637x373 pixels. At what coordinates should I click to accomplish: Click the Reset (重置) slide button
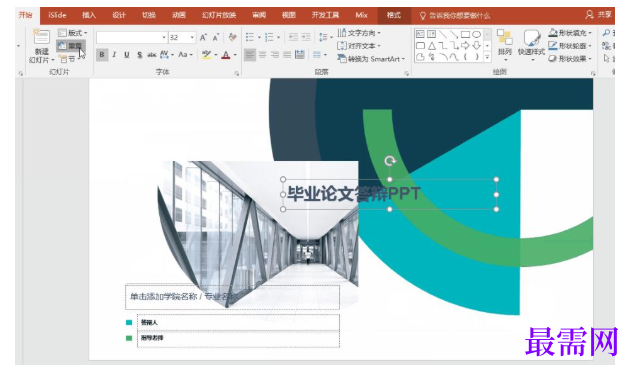tap(71, 46)
